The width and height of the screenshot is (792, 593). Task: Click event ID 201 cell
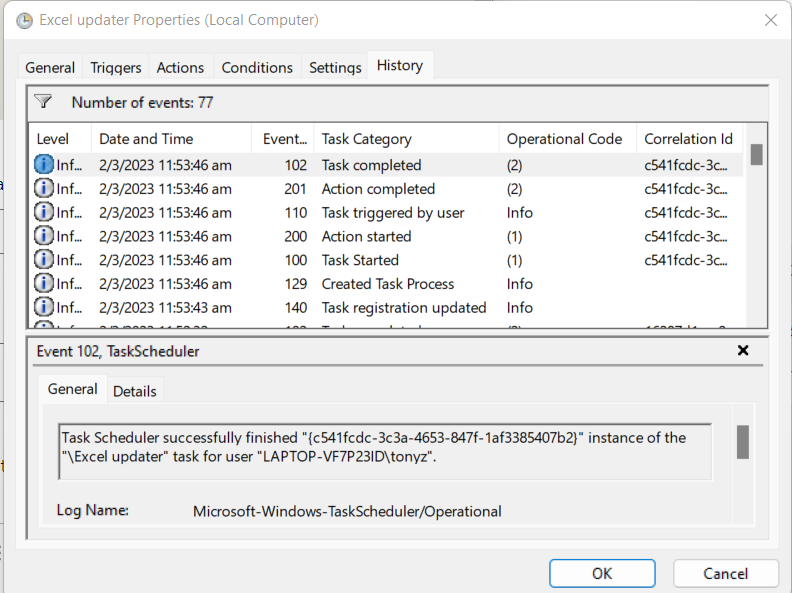pyautogui.click(x=295, y=189)
